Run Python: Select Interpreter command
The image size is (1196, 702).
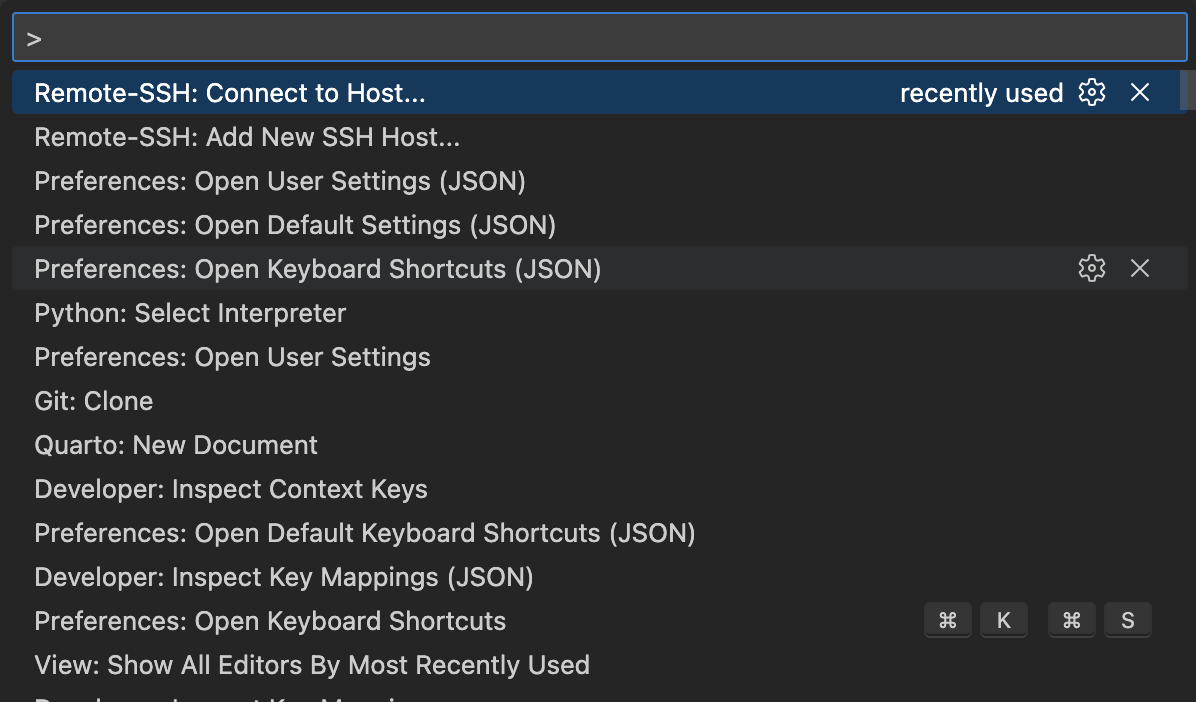(x=190, y=313)
